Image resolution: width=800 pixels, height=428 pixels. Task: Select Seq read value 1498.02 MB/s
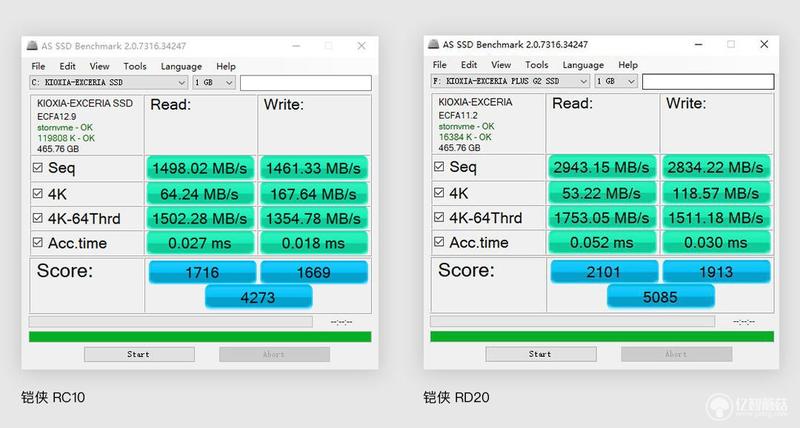200,168
